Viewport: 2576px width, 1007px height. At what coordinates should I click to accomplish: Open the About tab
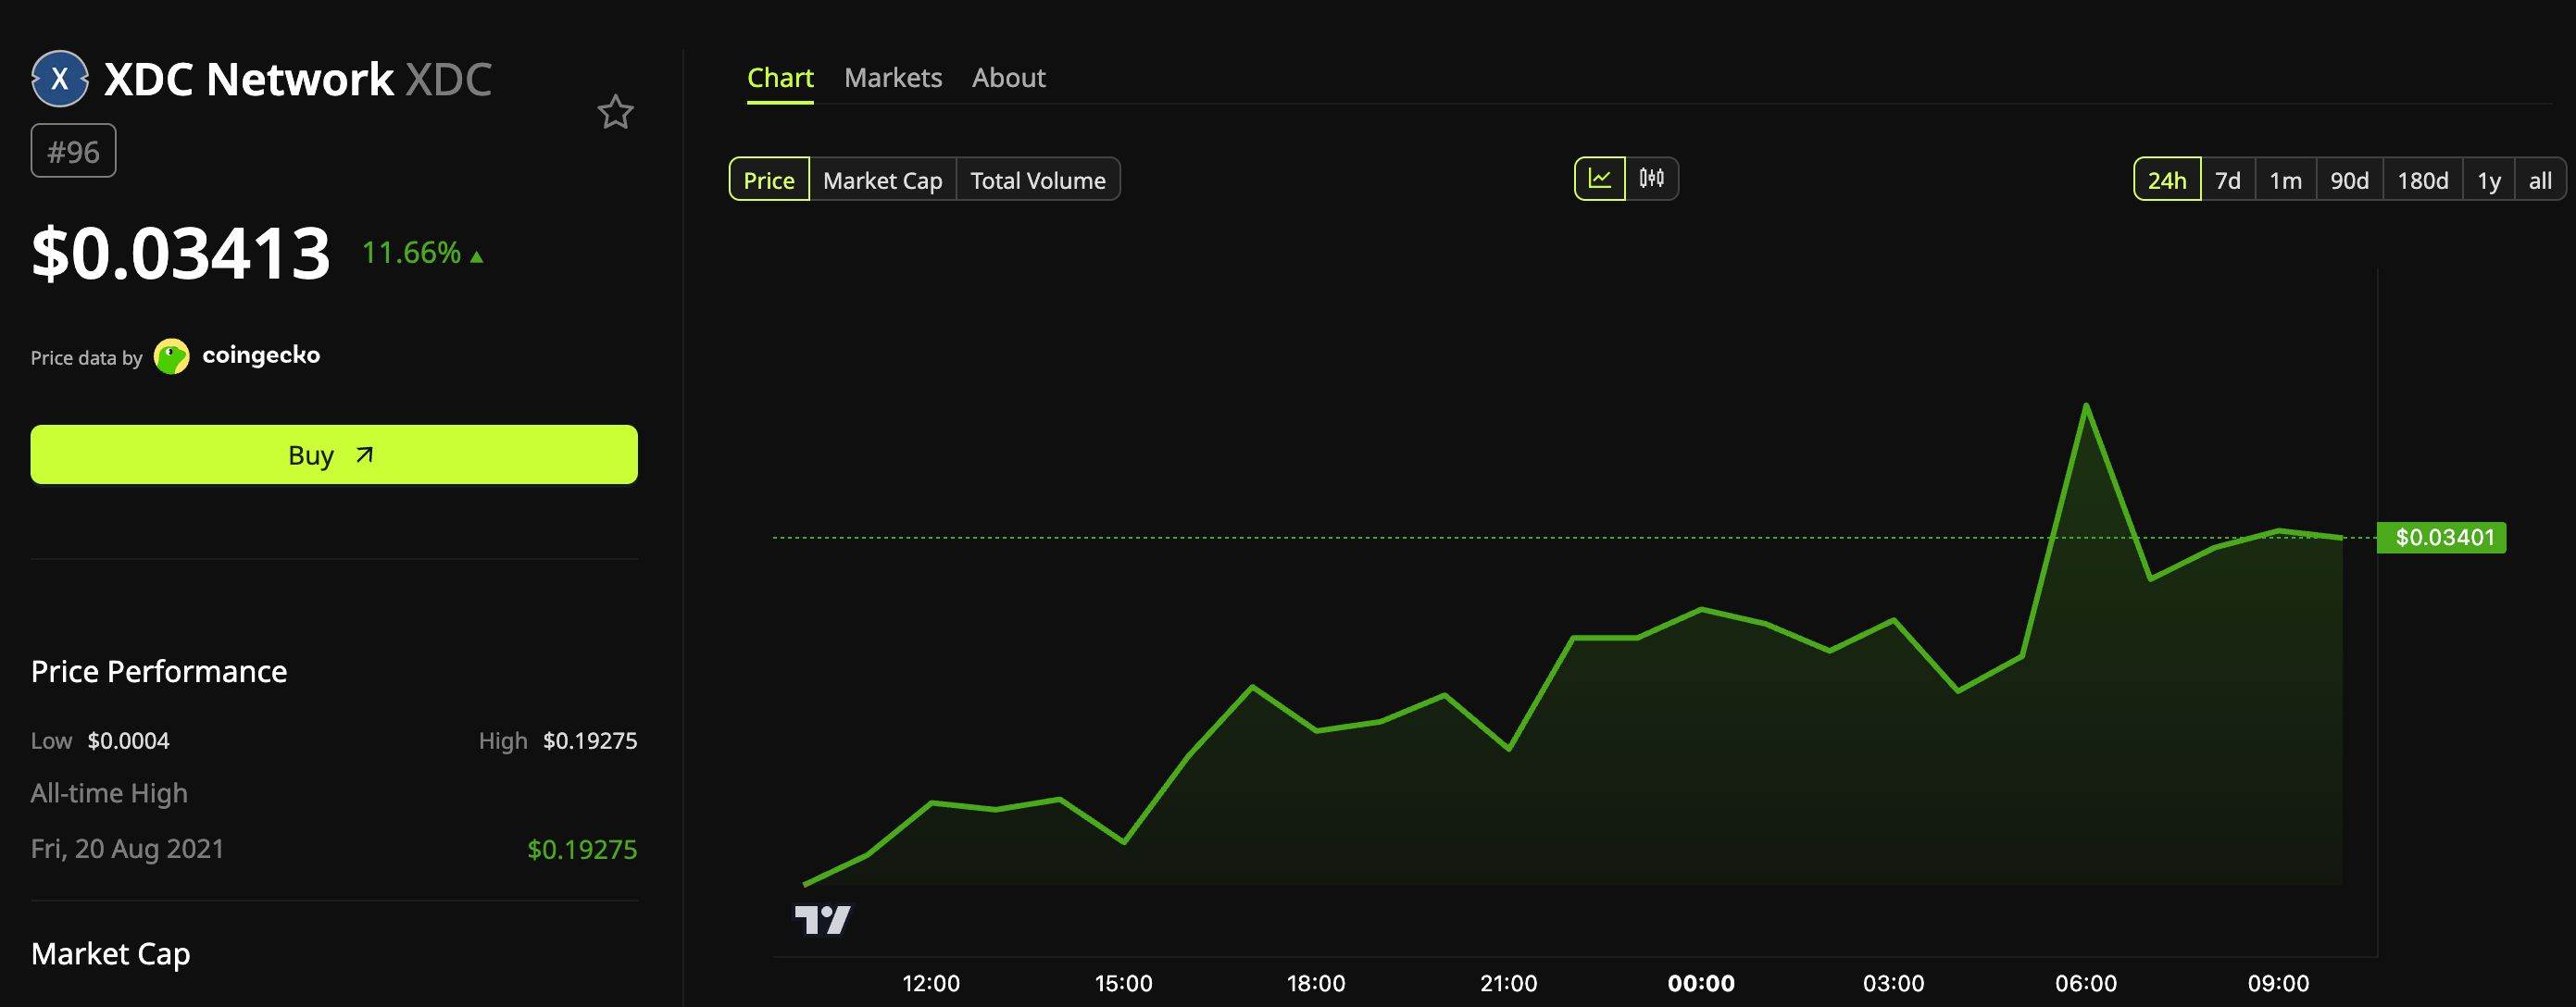tap(1008, 78)
